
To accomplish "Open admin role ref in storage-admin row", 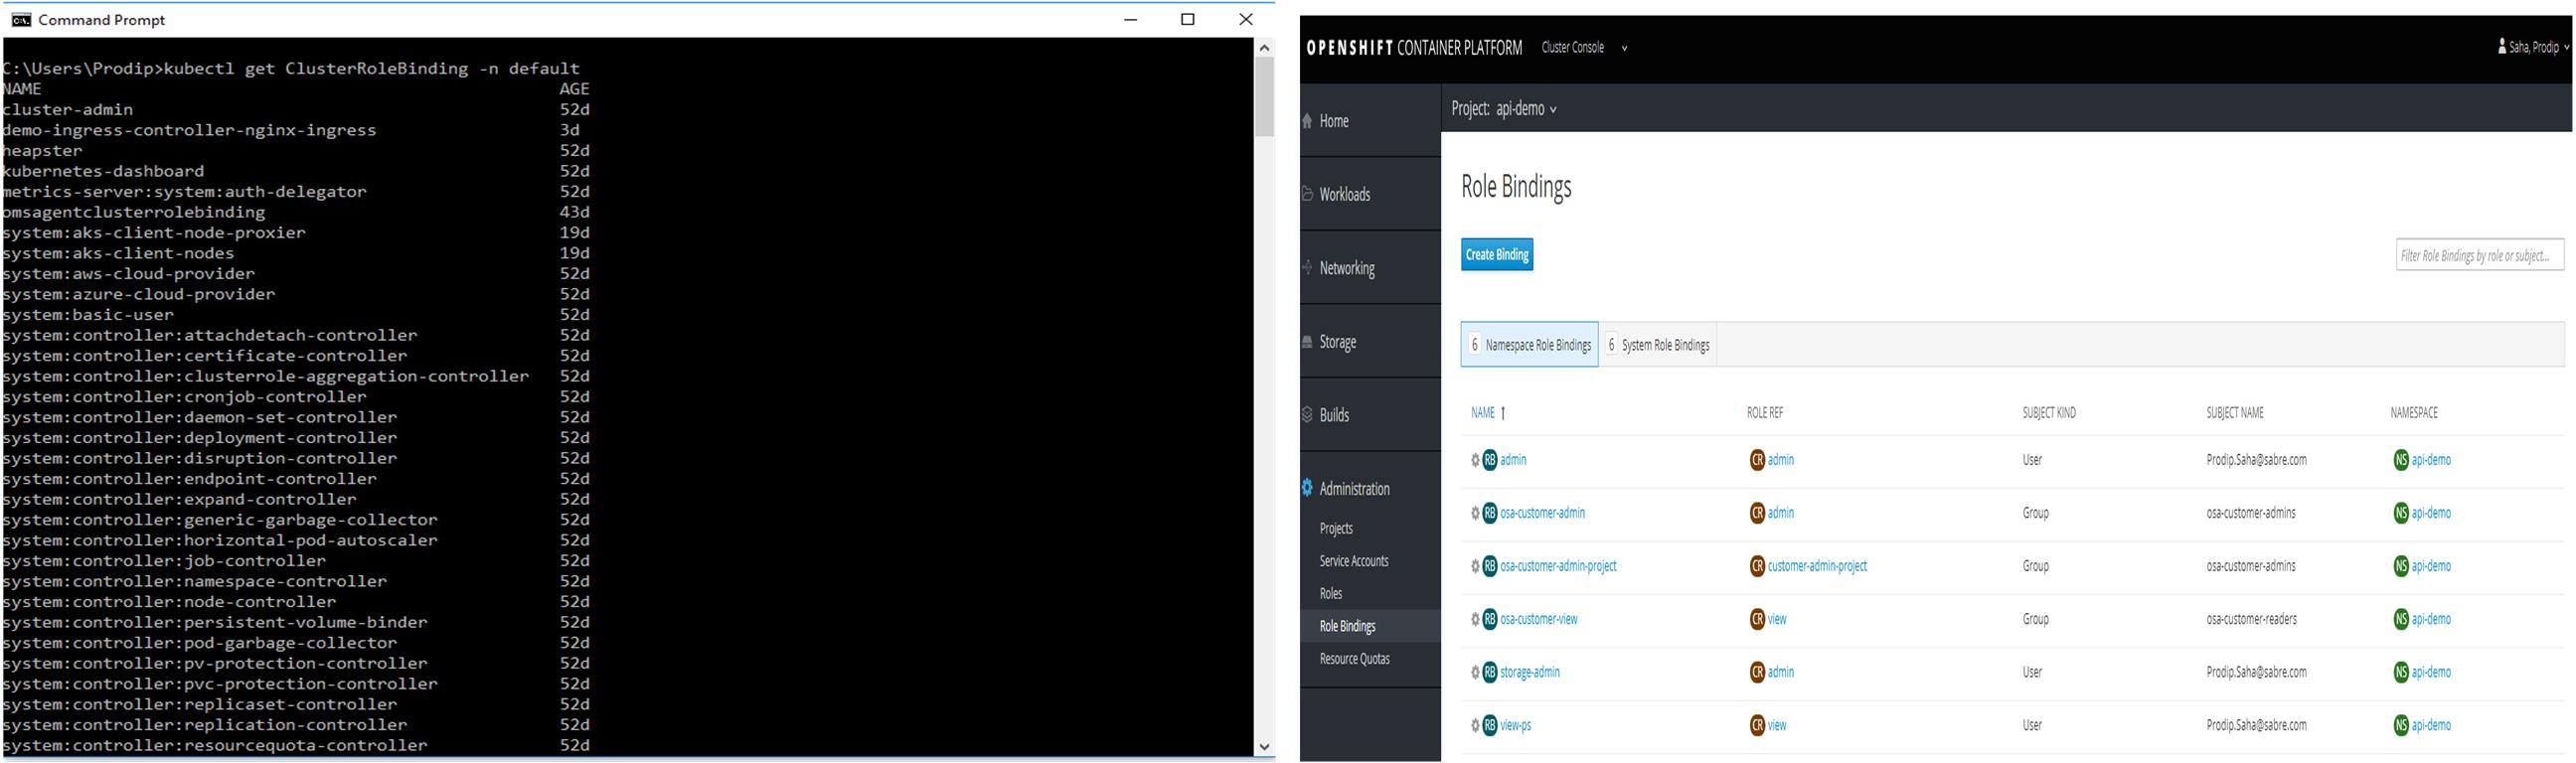I will coord(1781,672).
